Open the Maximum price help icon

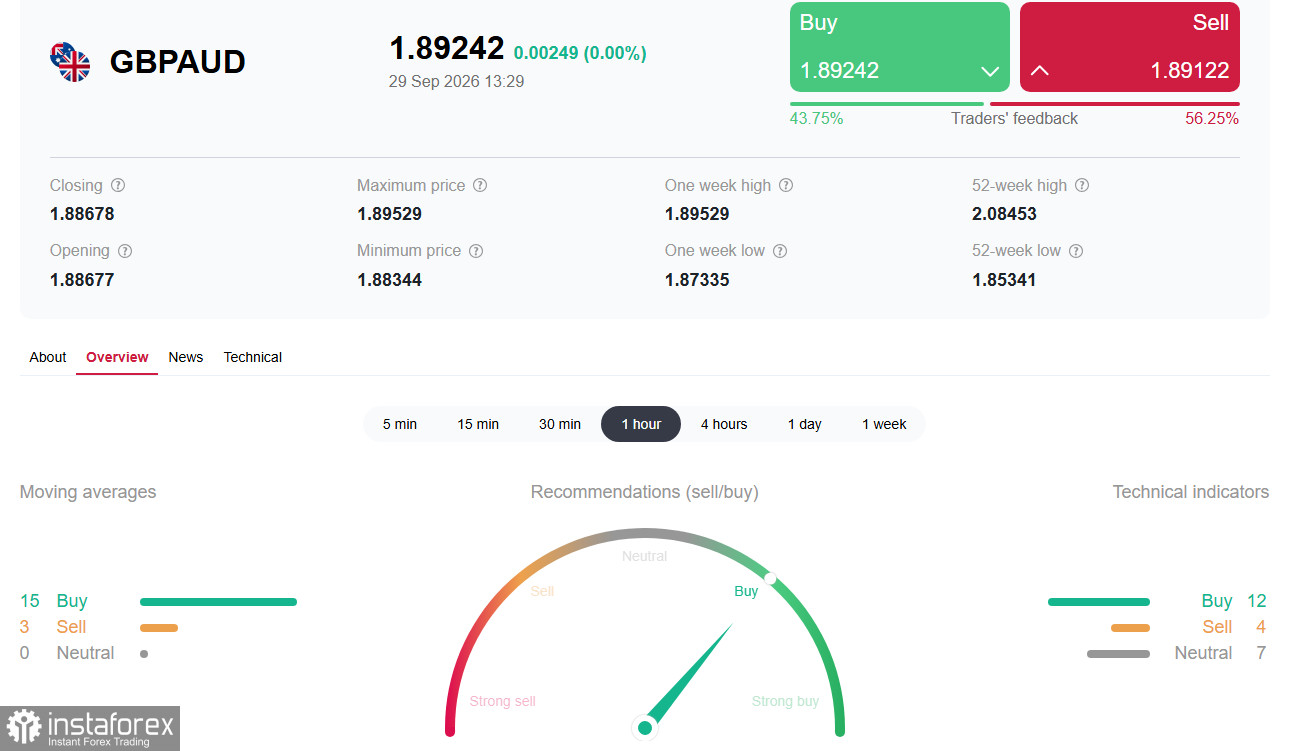(x=480, y=186)
